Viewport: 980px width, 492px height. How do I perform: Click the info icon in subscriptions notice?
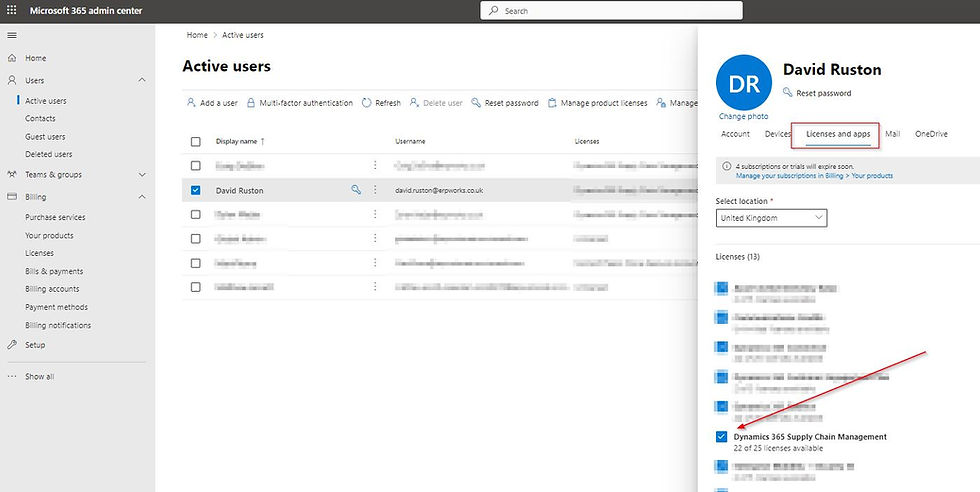click(x=726, y=167)
